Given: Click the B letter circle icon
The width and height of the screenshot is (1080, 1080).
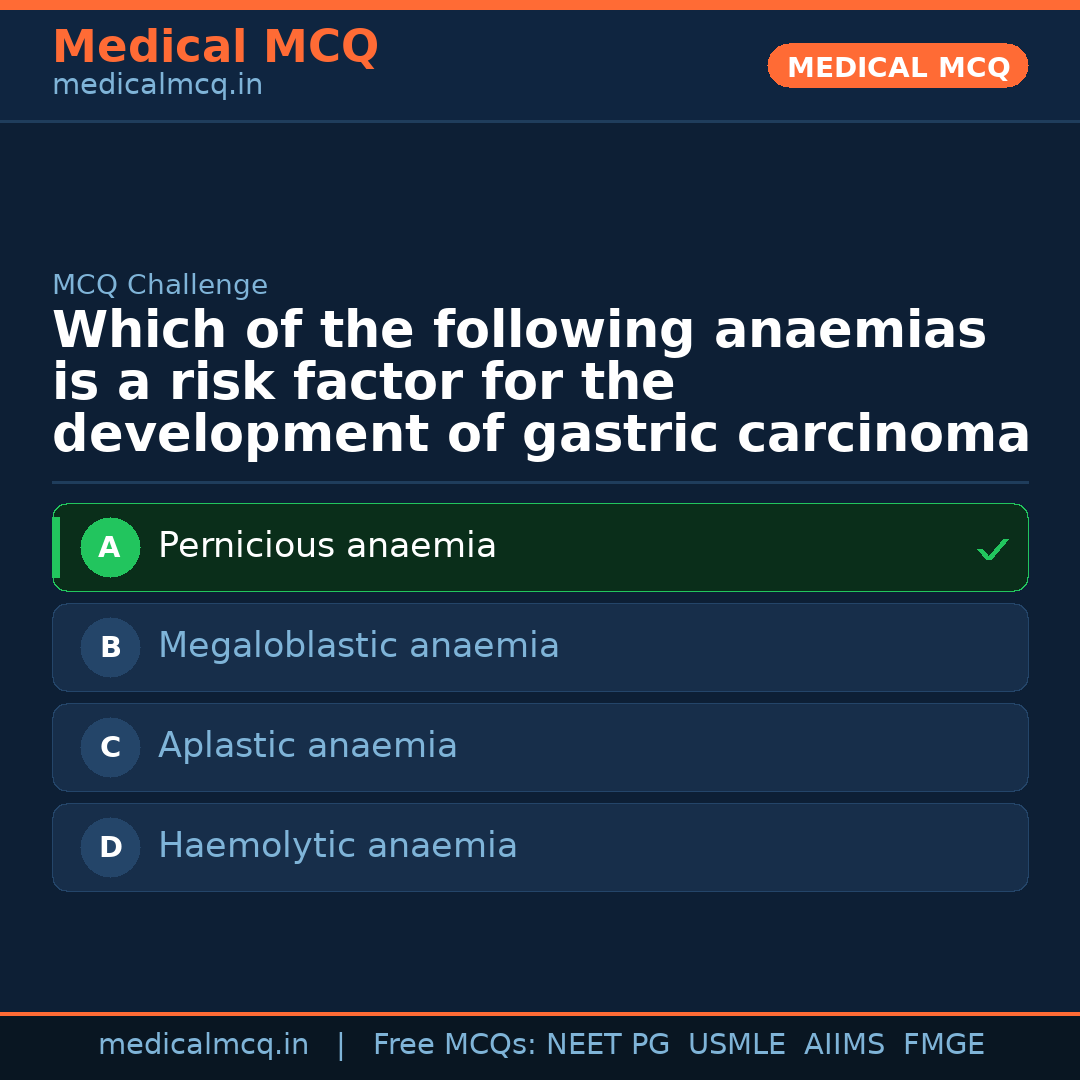Looking at the screenshot, I should pyautogui.click(x=110, y=647).
